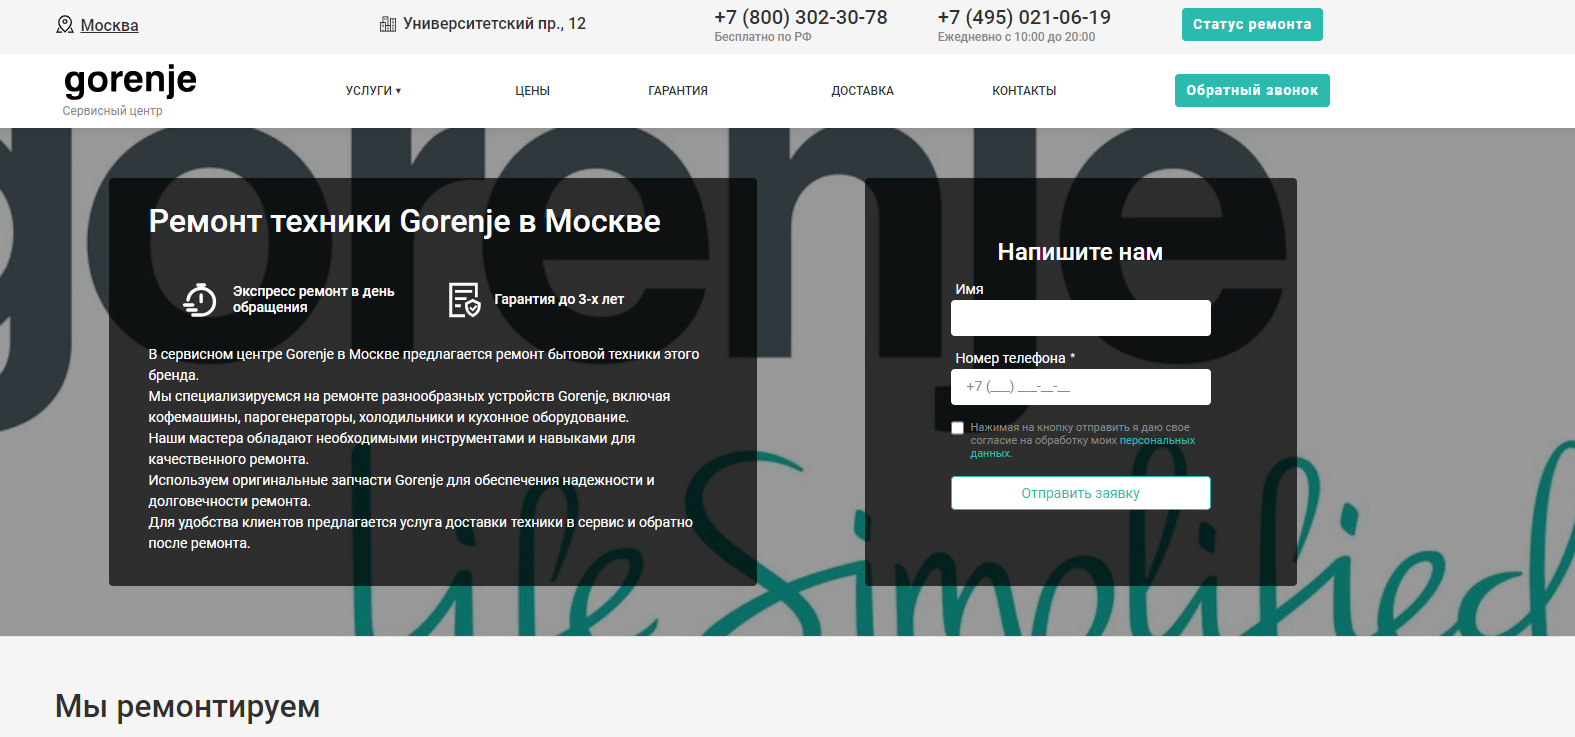Image resolution: width=1575 pixels, height=737 pixels.
Task: Expand the УСЛУГИ dropdown menu
Action: [x=373, y=91]
